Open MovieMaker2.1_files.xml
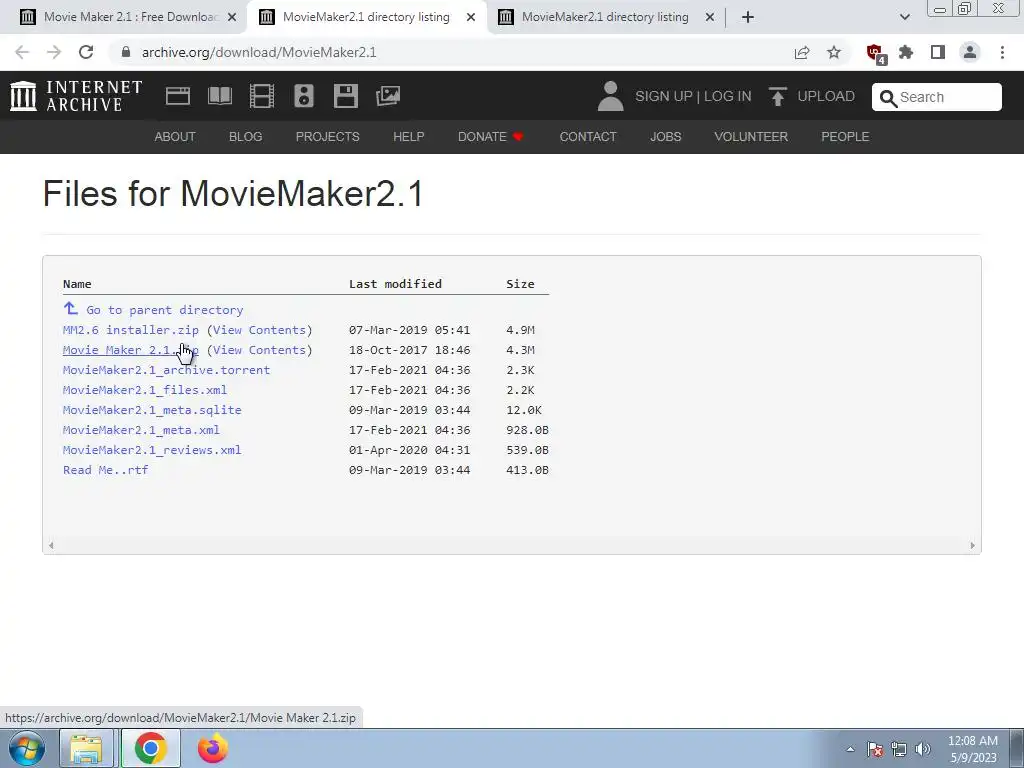This screenshot has width=1024, height=768. 145,390
